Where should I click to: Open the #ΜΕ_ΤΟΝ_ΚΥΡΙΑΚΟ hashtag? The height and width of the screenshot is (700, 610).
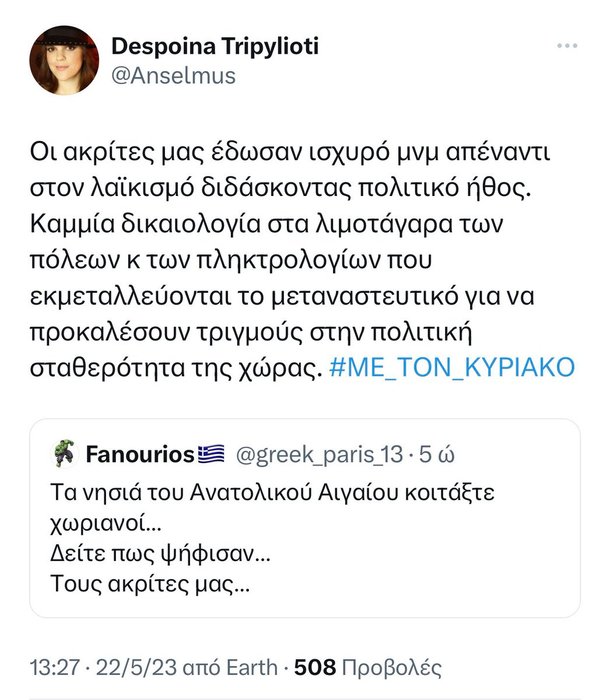coord(452,367)
